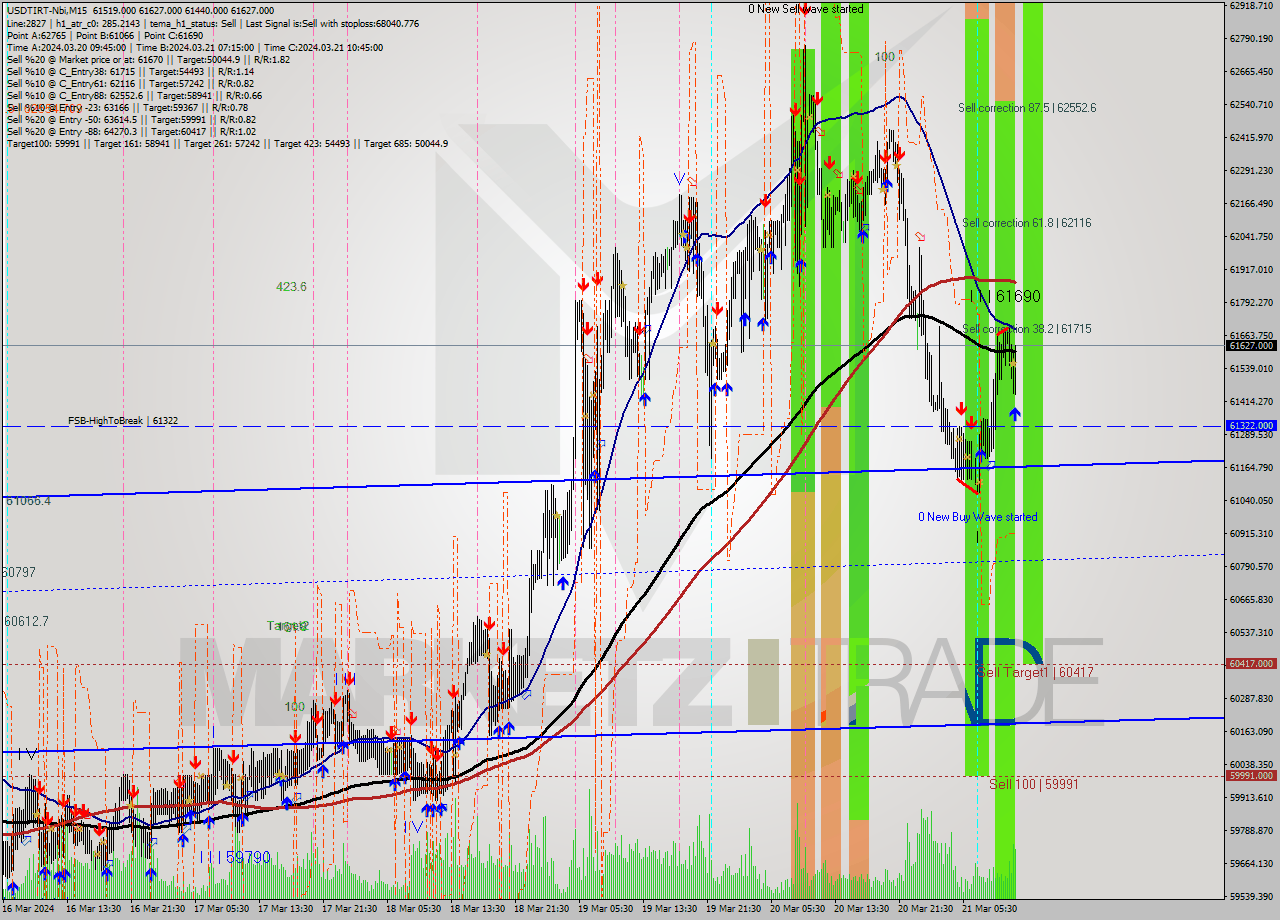Viewport: 1280px width, 920px height.
Task: Click the '60612.7' level label
Action: (27, 621)
